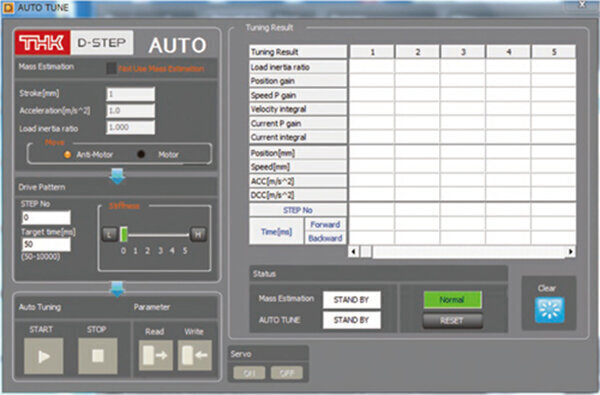Click the D-STEP product label

pyautogui.click(x=102, y=42)
